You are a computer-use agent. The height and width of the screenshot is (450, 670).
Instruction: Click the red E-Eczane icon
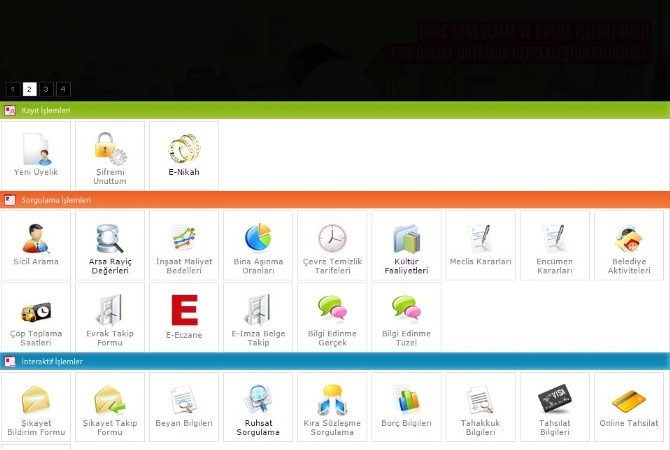pyautogui.click(x=184, y=310)
